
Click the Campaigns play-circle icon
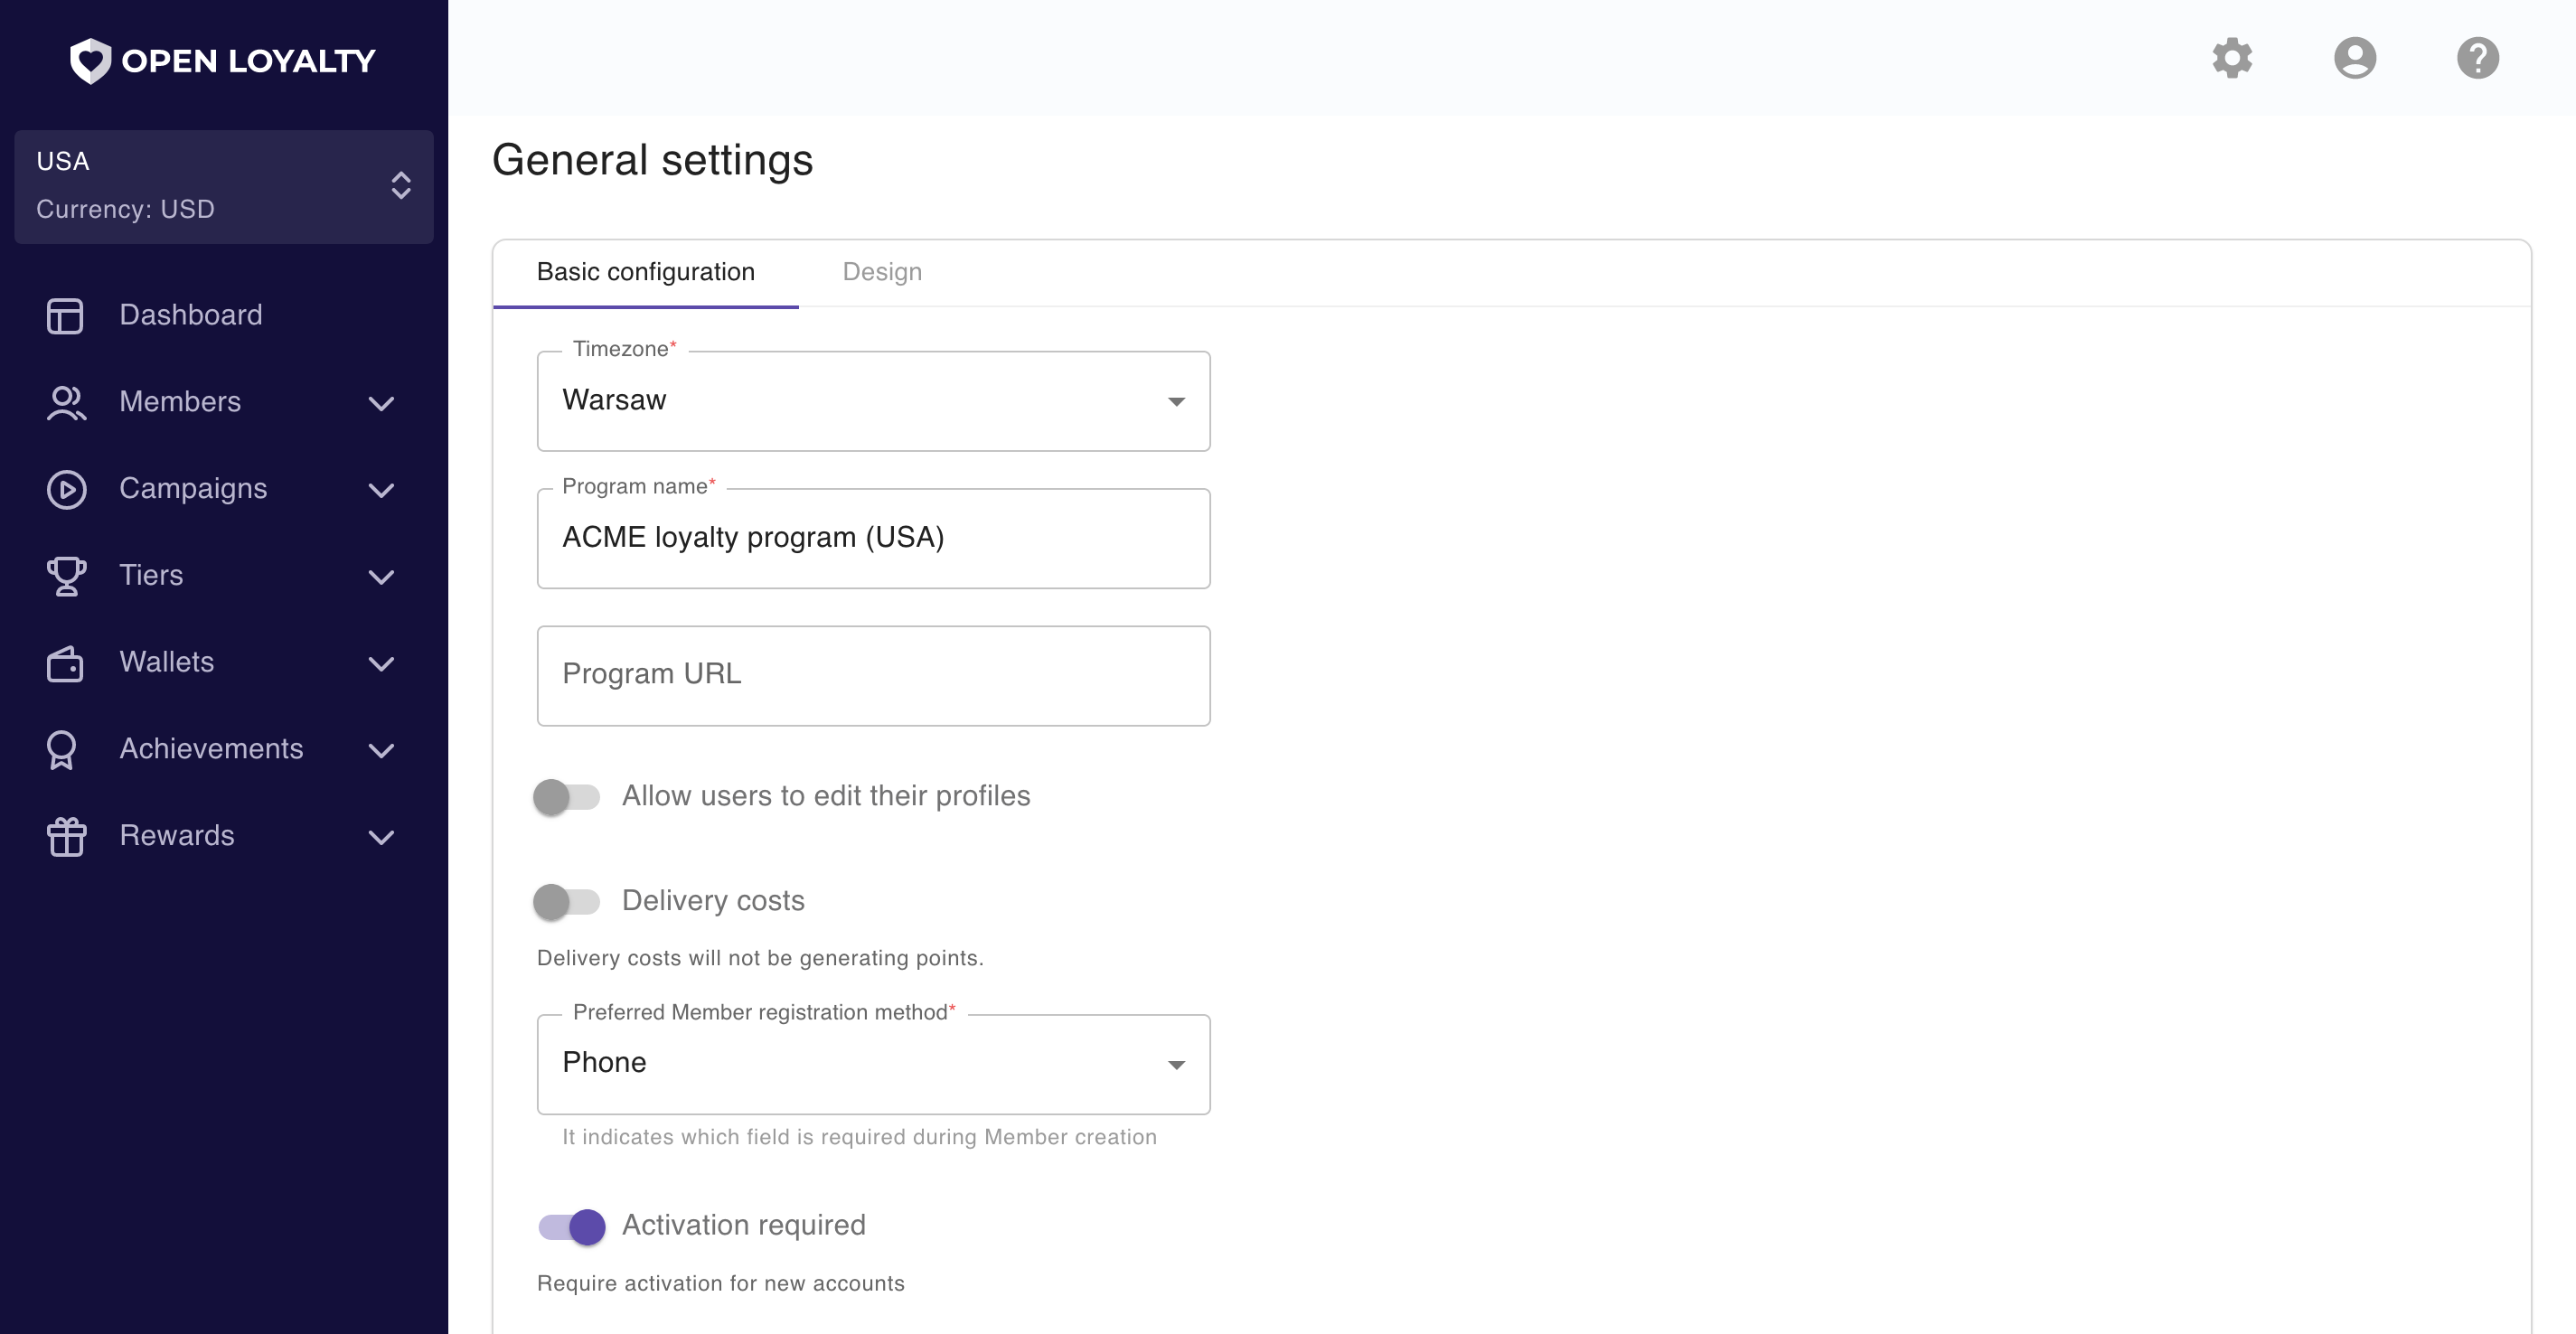66,490
